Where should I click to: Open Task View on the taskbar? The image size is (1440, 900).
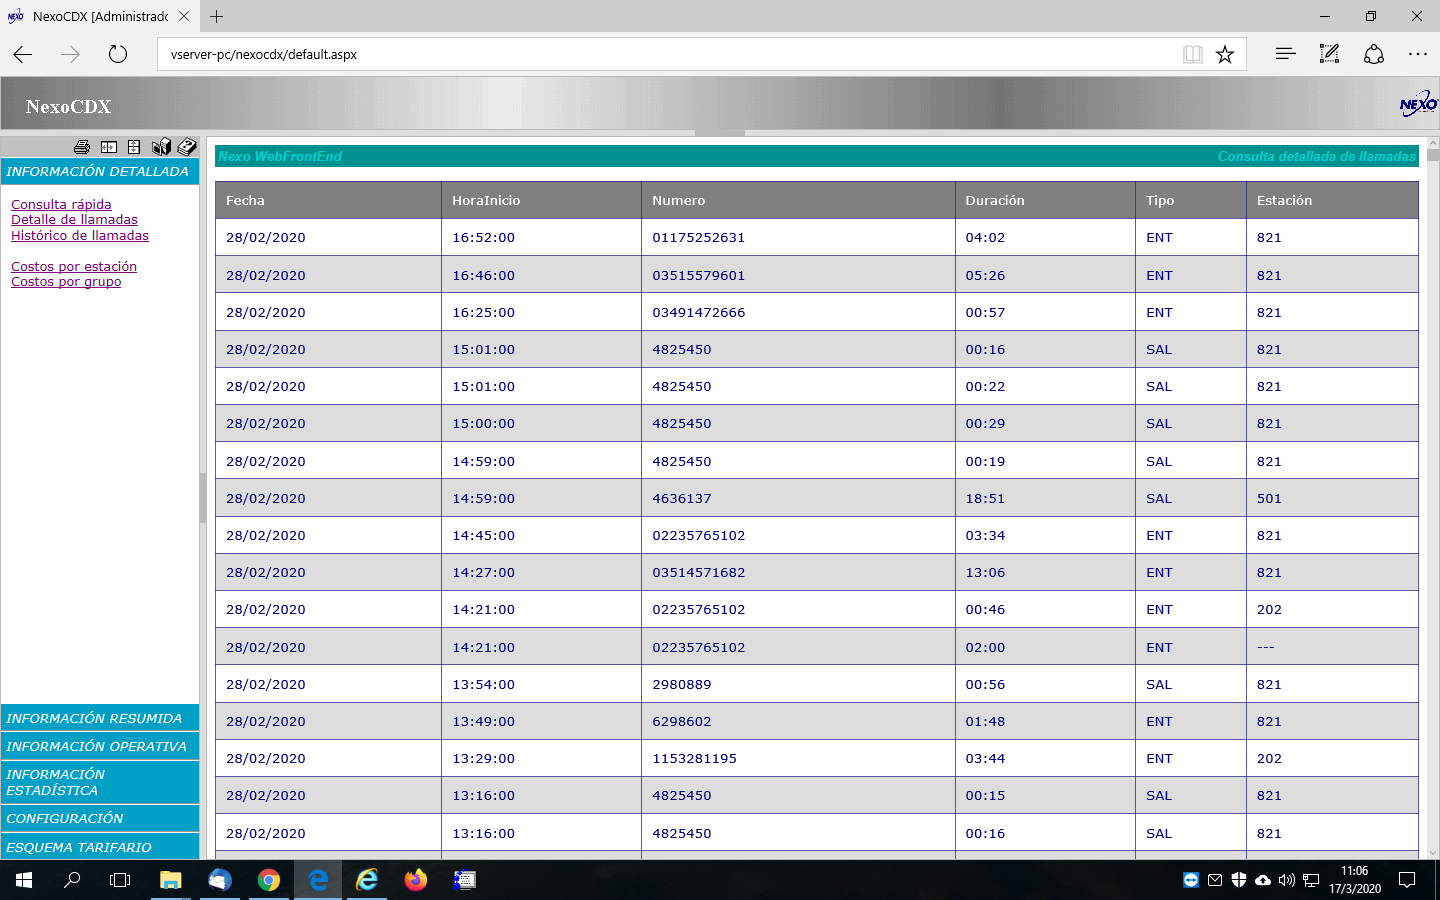120,880
